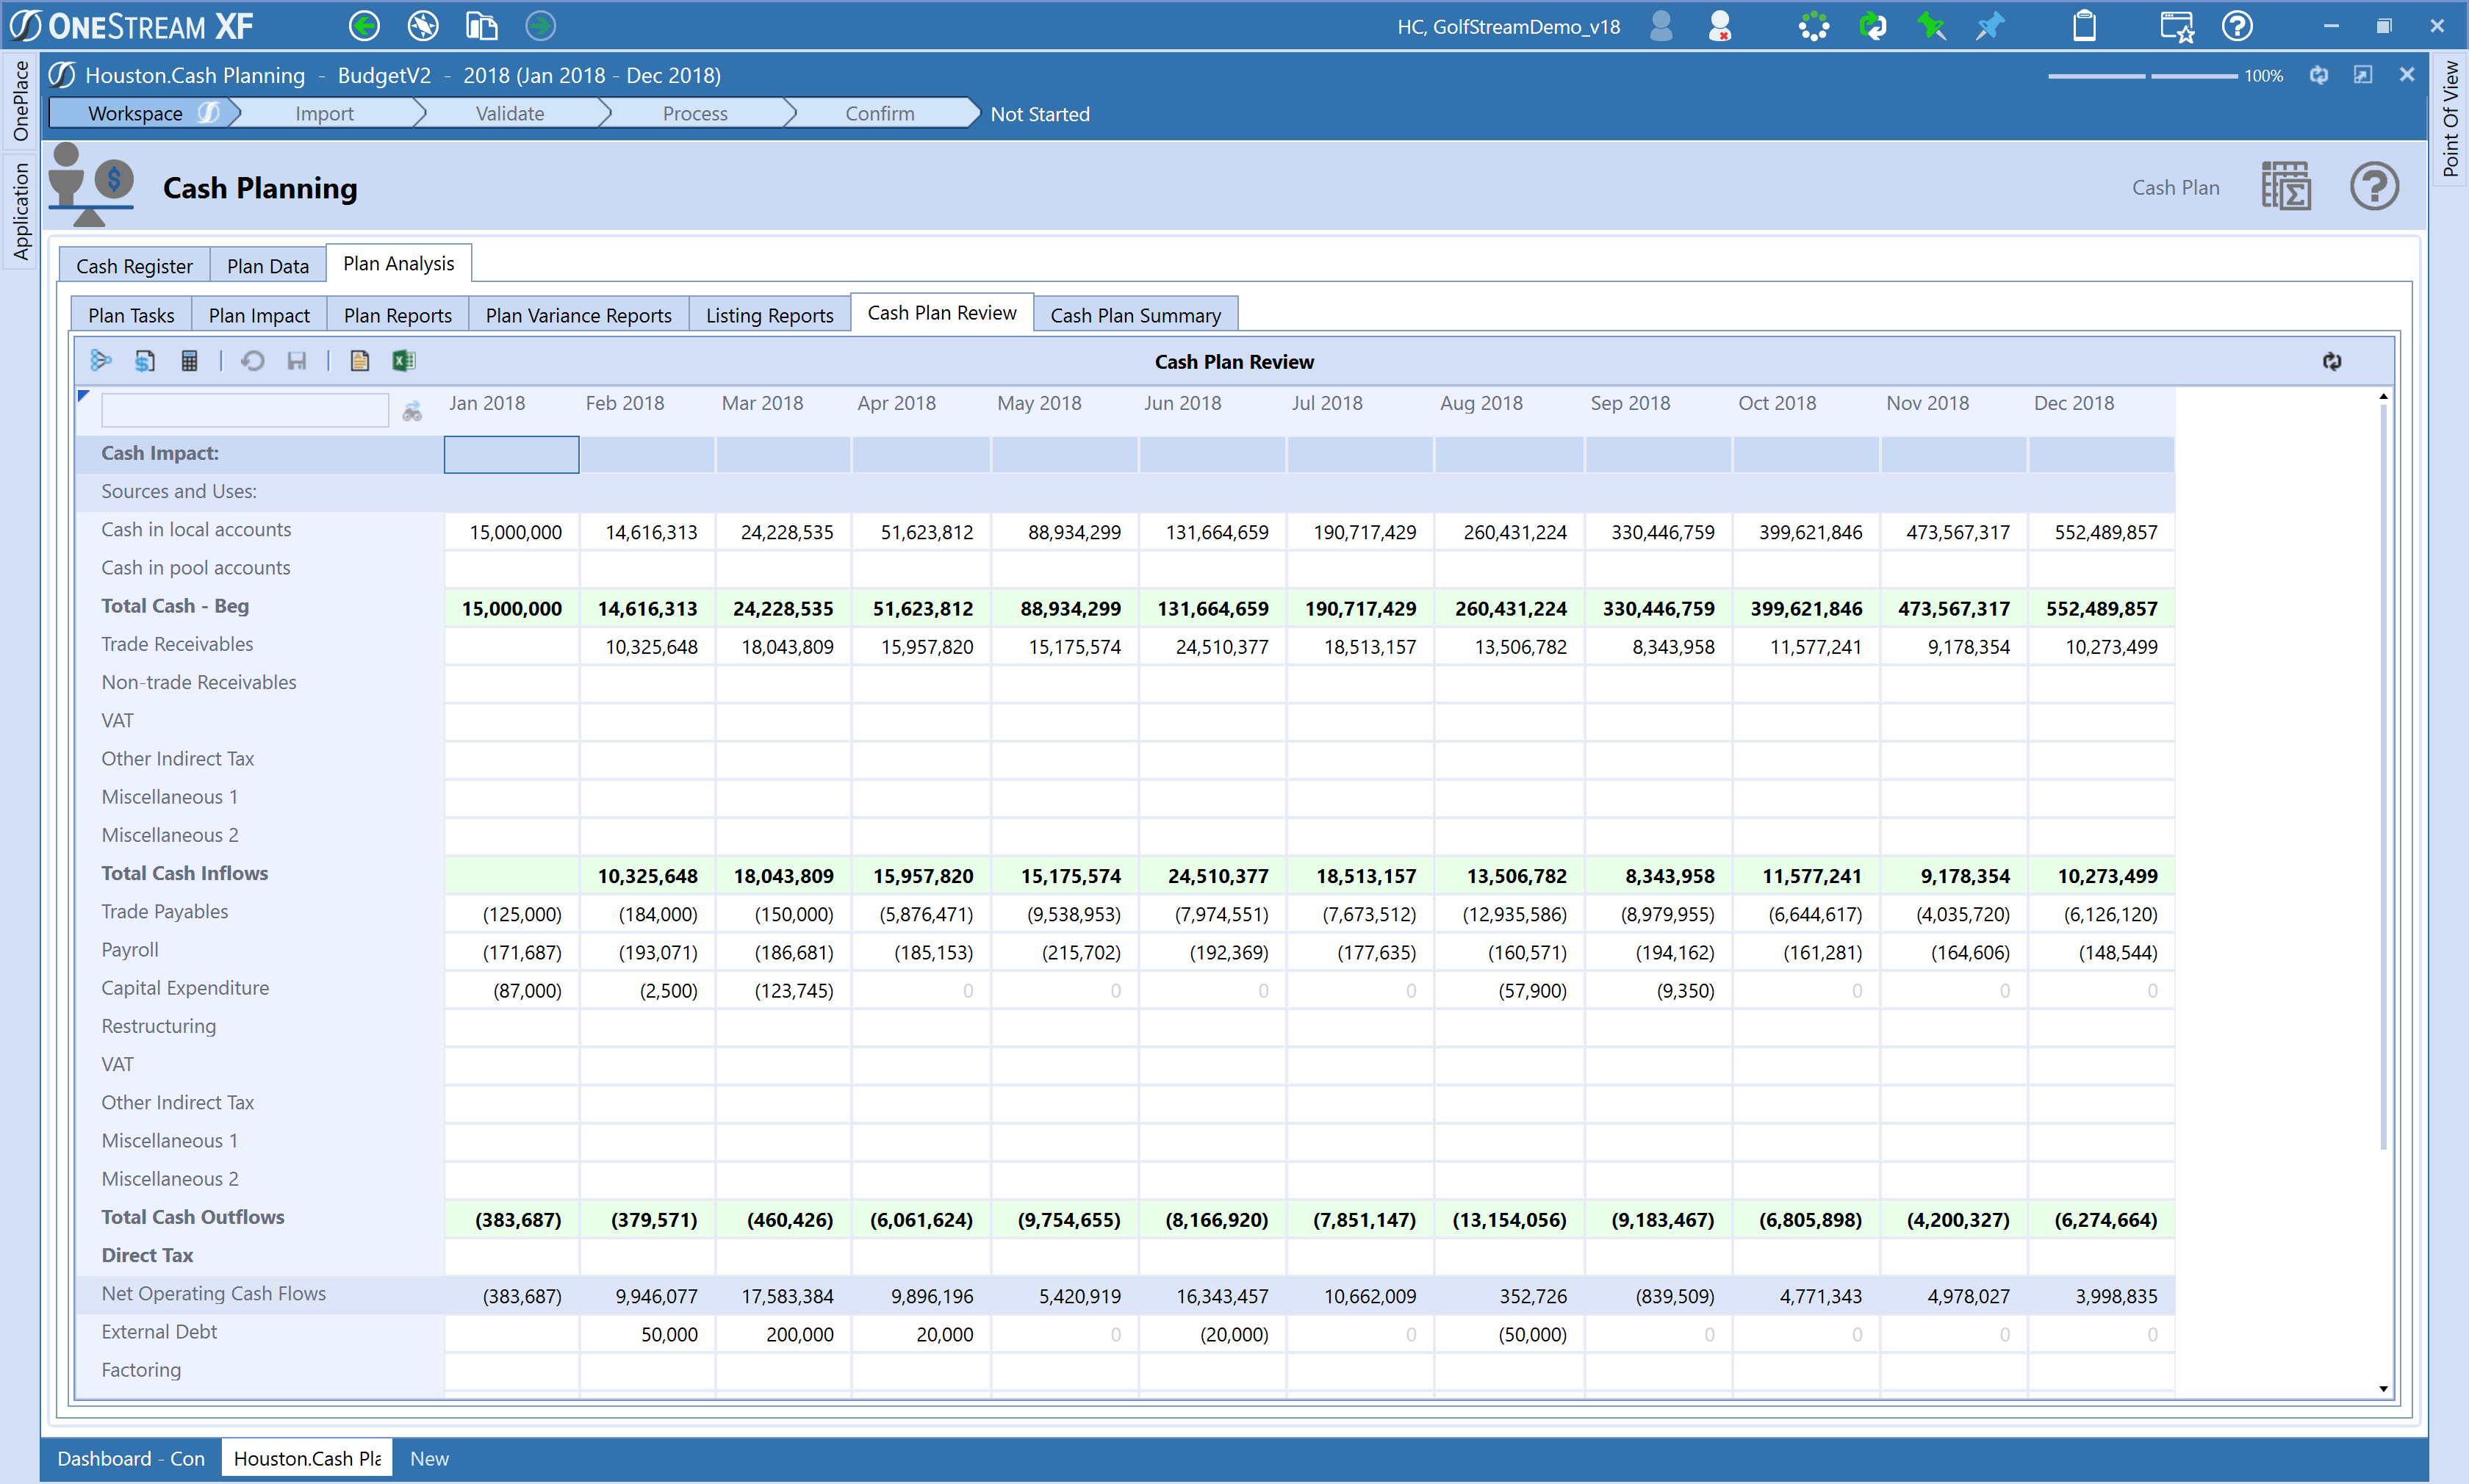
Task: Click the binoculars find icon
Action: [412, 411]
